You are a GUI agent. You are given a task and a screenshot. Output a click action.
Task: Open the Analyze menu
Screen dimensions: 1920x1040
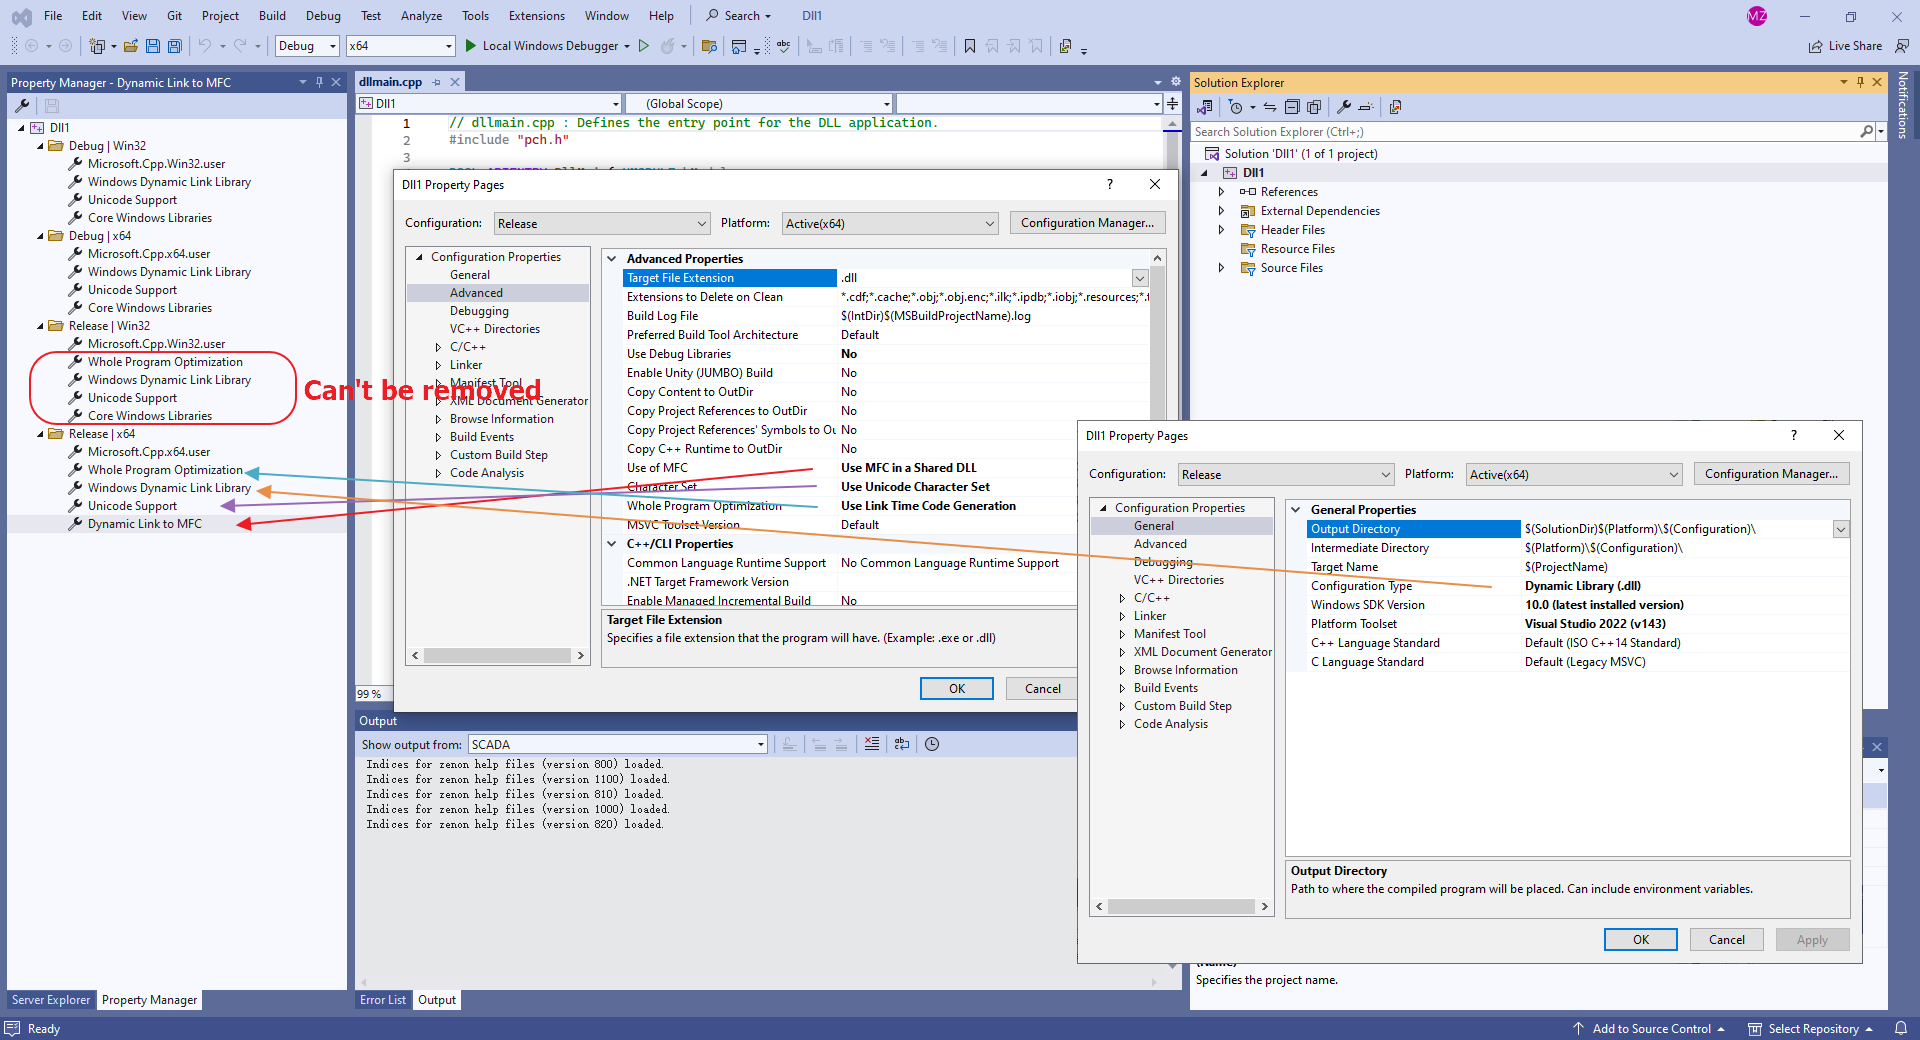pyautogui.click(x=421, y=16)
